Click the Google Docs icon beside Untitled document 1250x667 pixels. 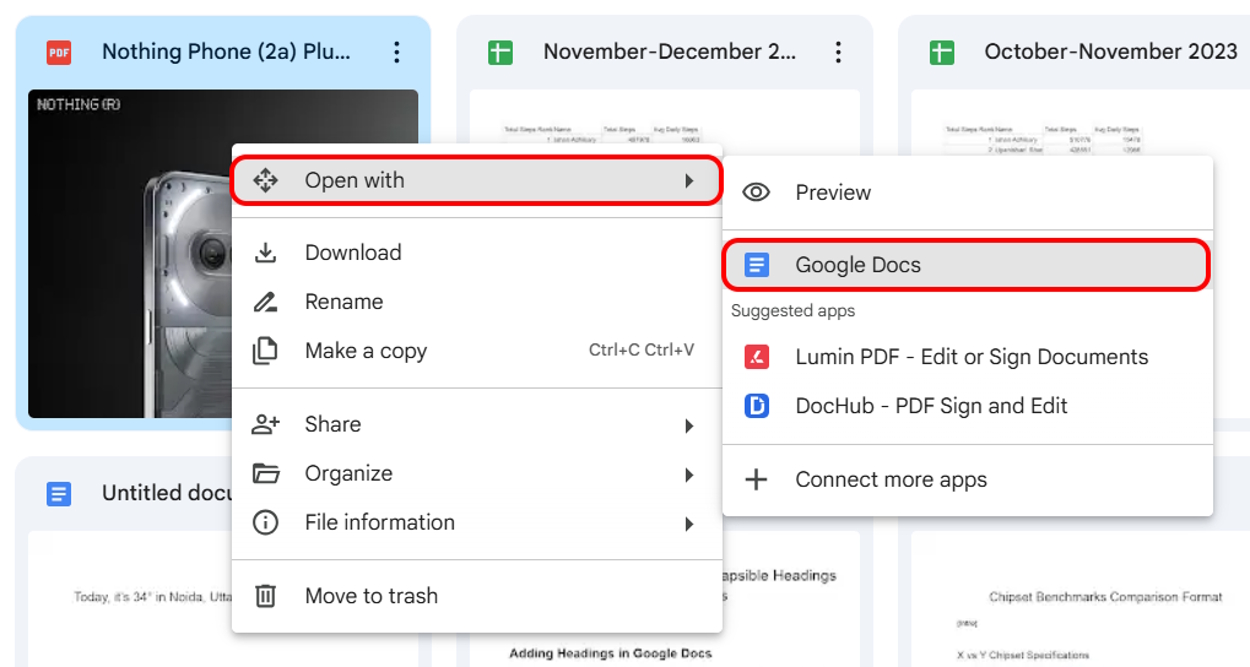click(x=60, y=493)
